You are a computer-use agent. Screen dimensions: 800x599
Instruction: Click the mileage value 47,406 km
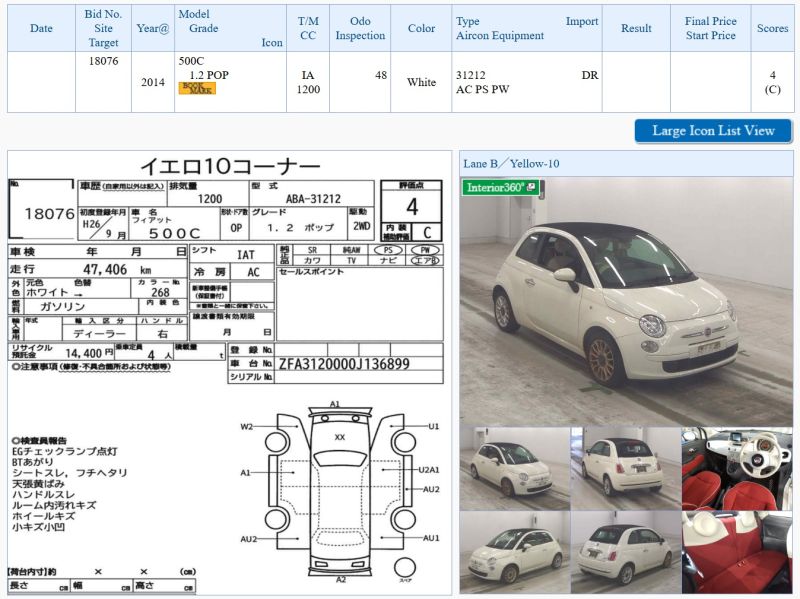(x=117, y=269)
